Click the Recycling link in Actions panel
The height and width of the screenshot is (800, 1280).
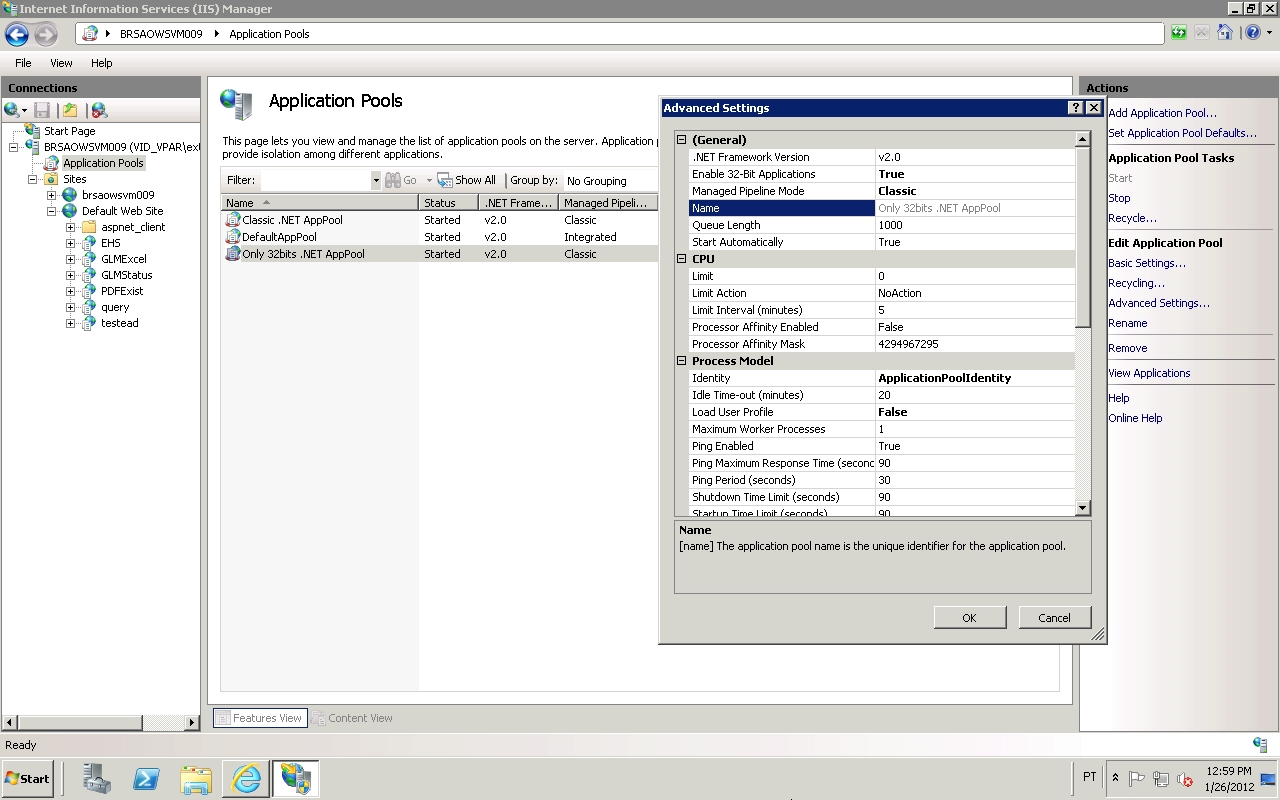click(x=1135, y=283)
